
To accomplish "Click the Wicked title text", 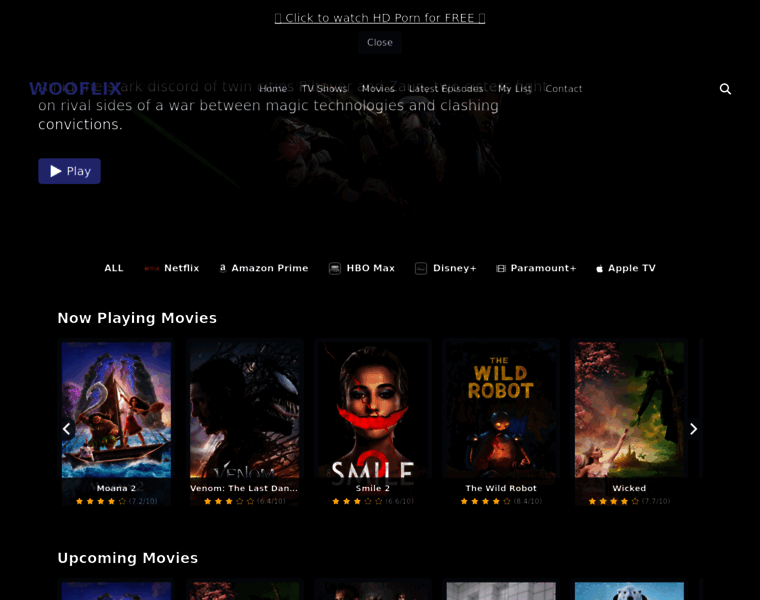I will click(629, 488).
